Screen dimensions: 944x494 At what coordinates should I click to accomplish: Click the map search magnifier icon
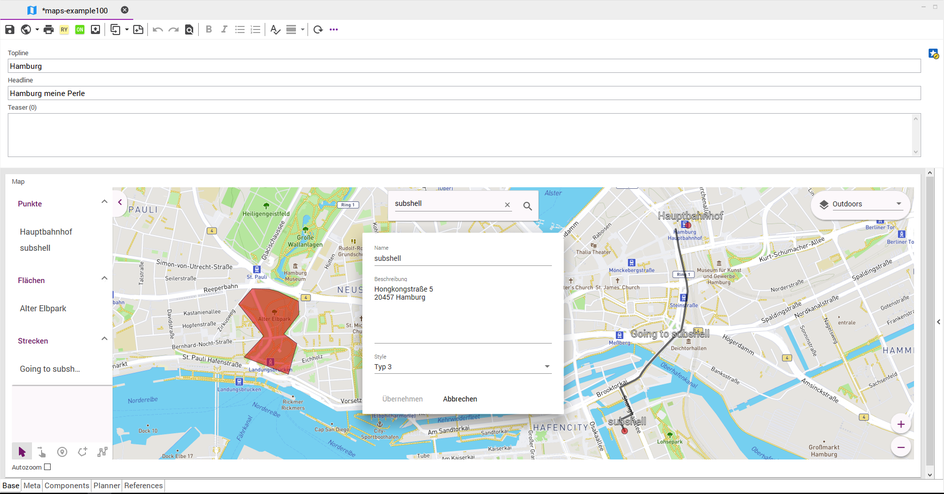click(527, 206)
